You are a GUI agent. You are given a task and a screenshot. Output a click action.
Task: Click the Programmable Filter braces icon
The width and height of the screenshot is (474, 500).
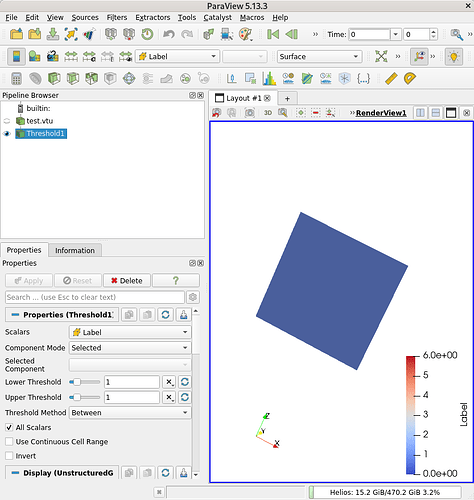click(363, 79)
